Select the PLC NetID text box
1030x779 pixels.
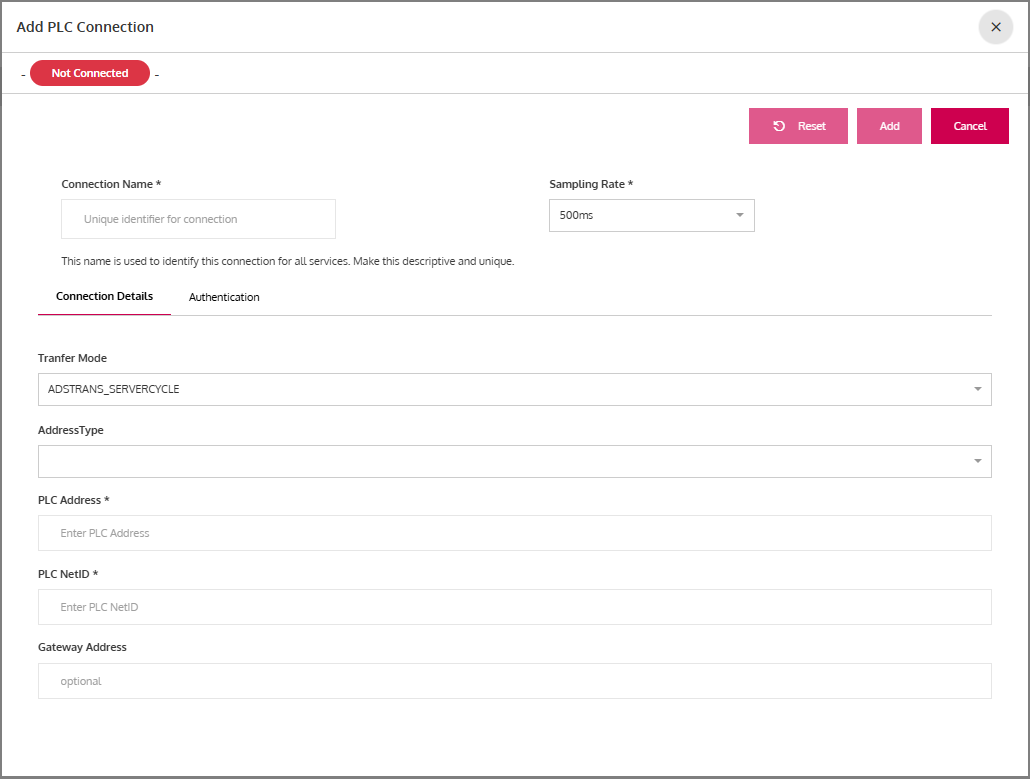[x=514, y=607]
